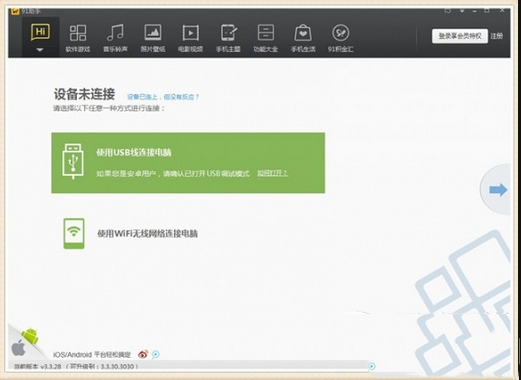Viewport: 521px width, 380px height.
Task: Click the blue circle icon beside Weibo
Action: [x=156, y=354]
